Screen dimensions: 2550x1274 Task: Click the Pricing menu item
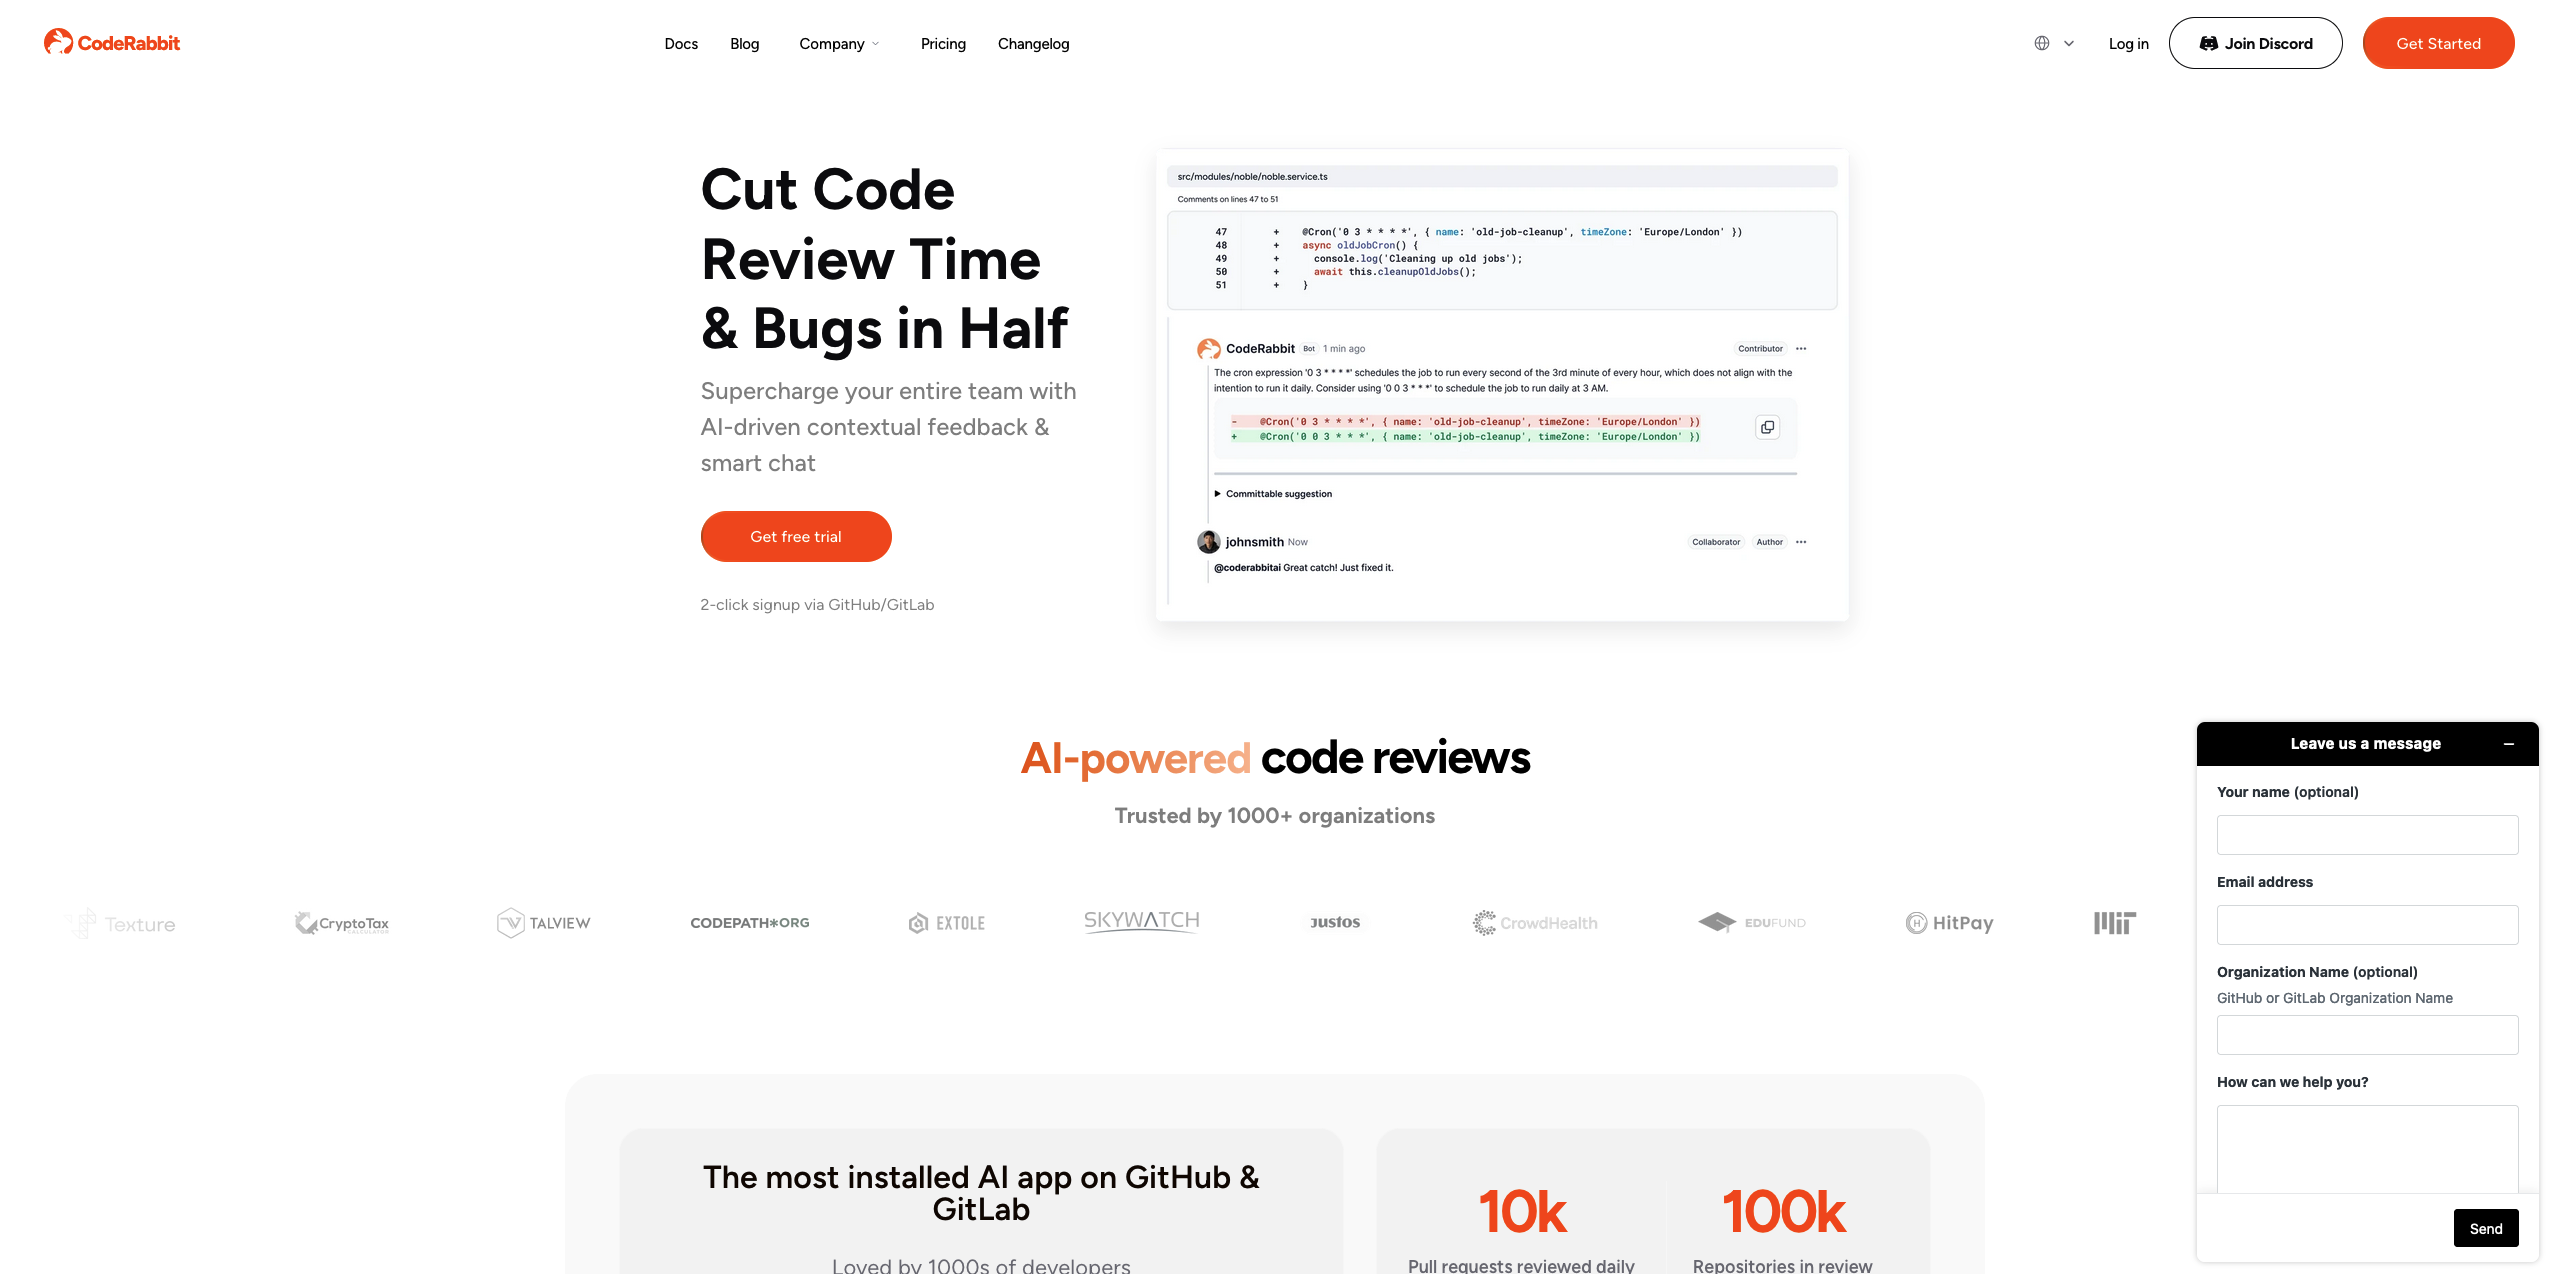tap(943, 42)
